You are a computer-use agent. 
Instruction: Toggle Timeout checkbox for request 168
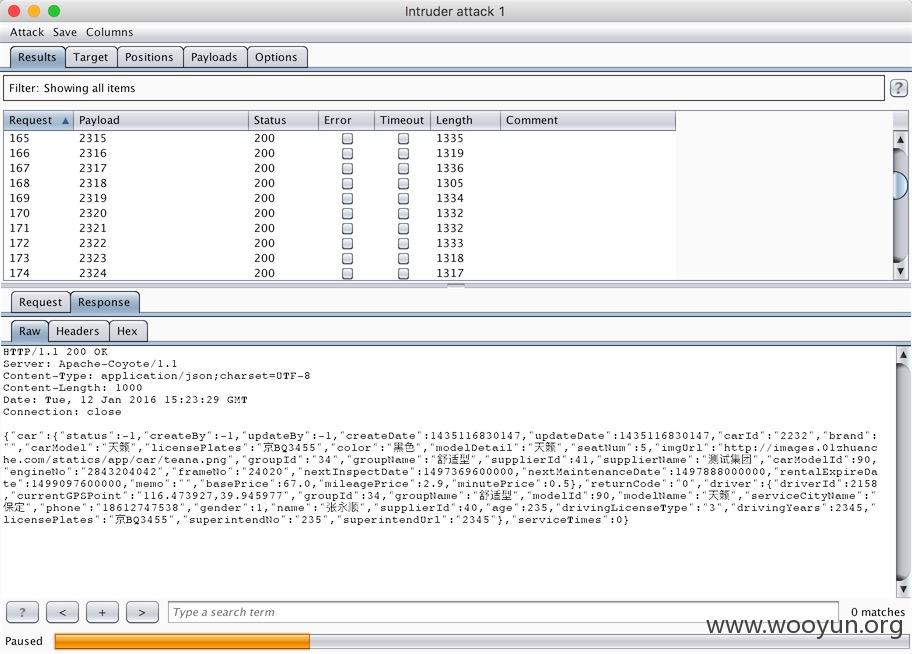[x=403, y=183]
